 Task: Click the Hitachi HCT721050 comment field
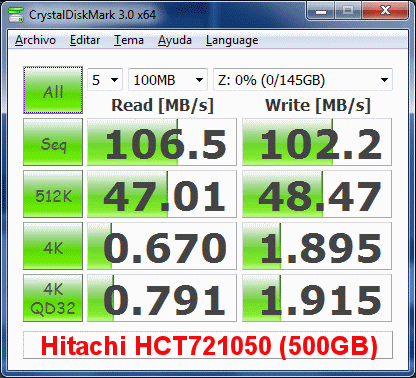(x=208, y=345)
